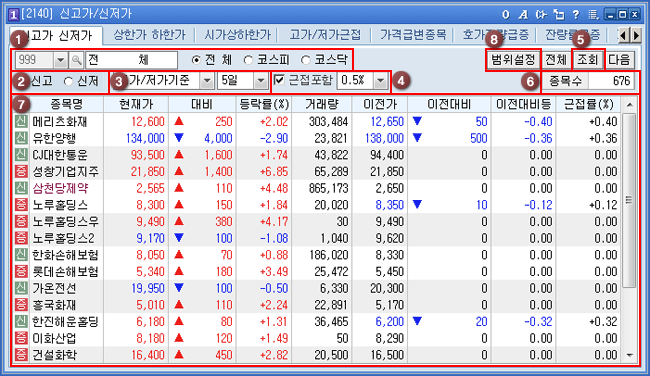Image resolution: width=650 pixels, height=376 pixels.
Task: Click the font size A icon
Action: coord(523,15)
